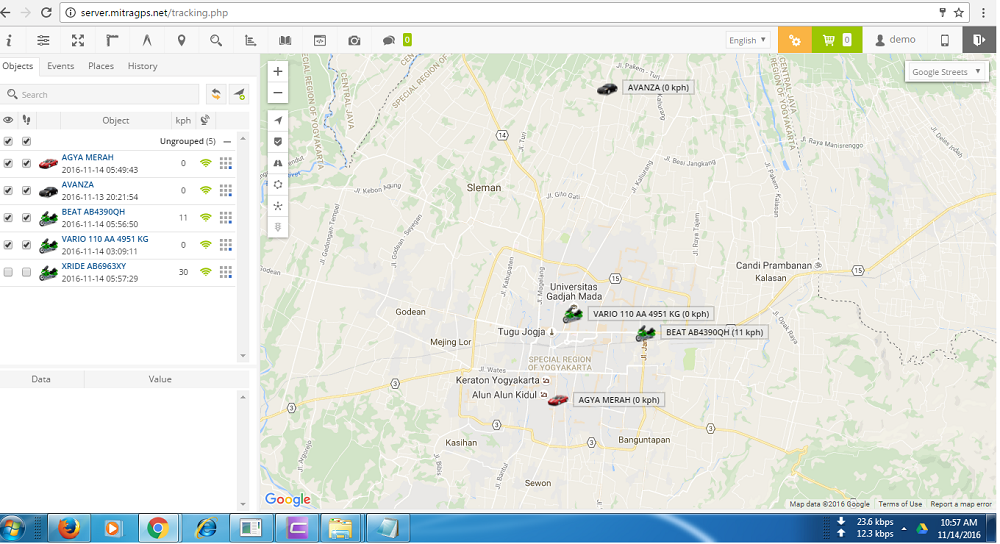Open the green shopping cart button
Viewport: 1000px width, 544px height.
click(x=837, y=40)
